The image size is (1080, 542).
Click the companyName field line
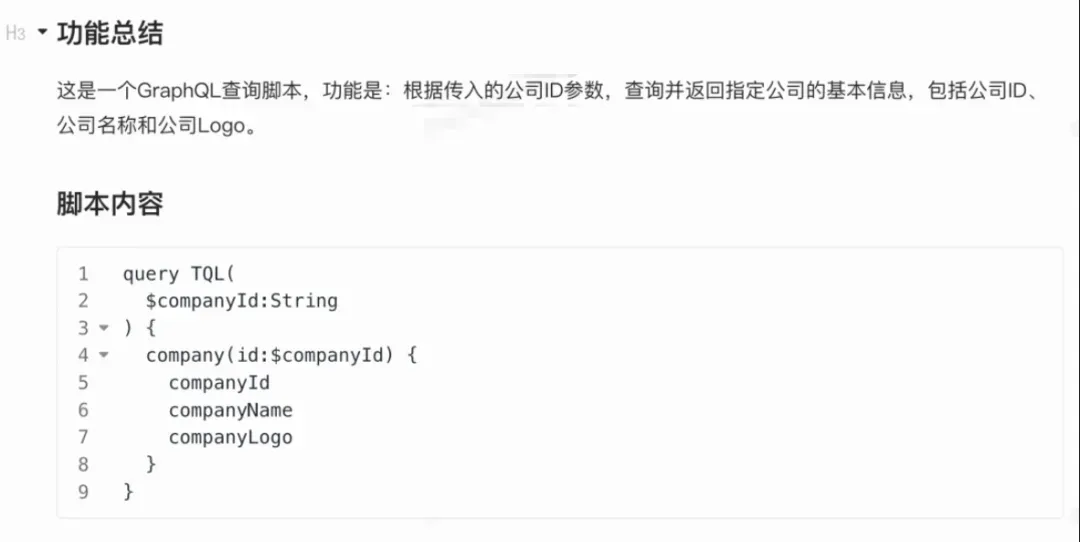[231, 410]
